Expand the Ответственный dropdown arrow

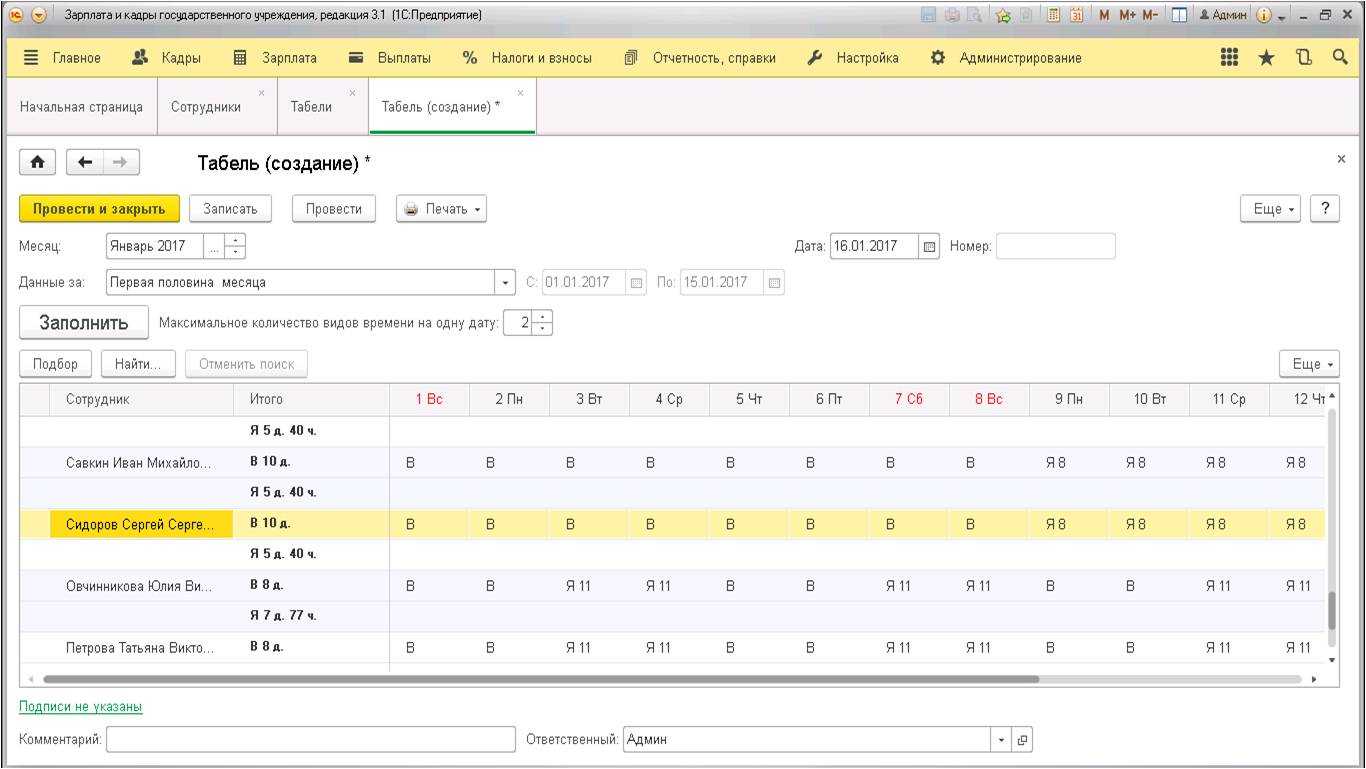pos(1001,740)
